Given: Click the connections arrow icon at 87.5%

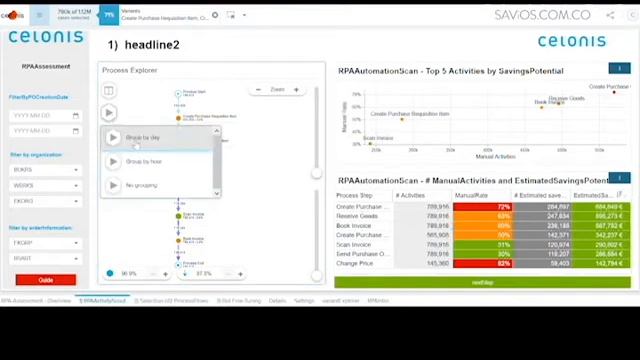Looking at the screenshot, I should [x=185, y=274].
